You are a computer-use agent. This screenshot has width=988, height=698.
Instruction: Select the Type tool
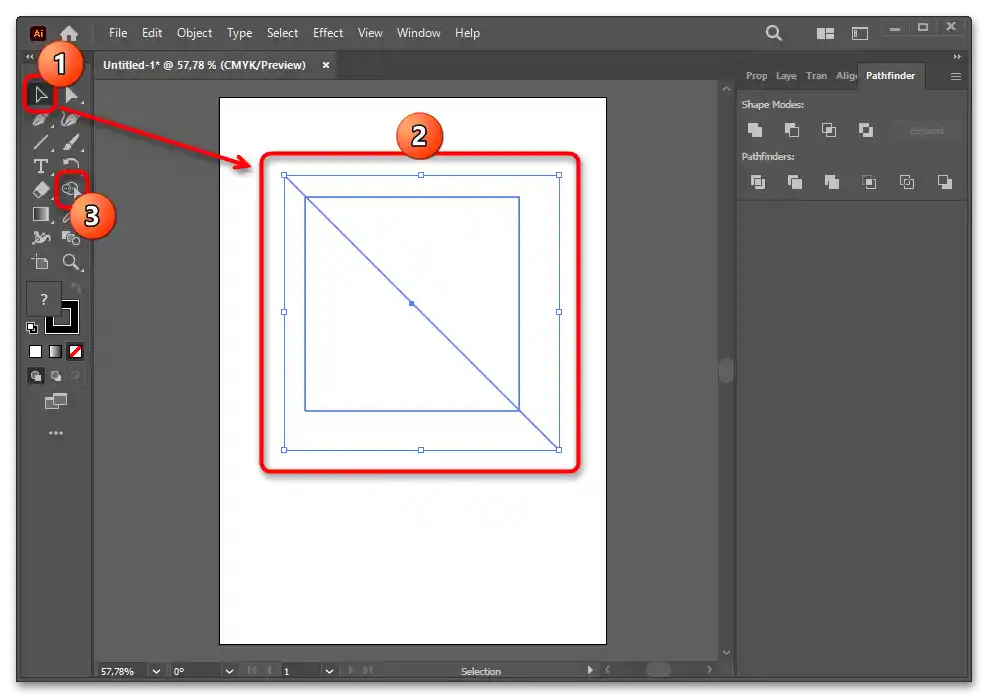[40, 166]
